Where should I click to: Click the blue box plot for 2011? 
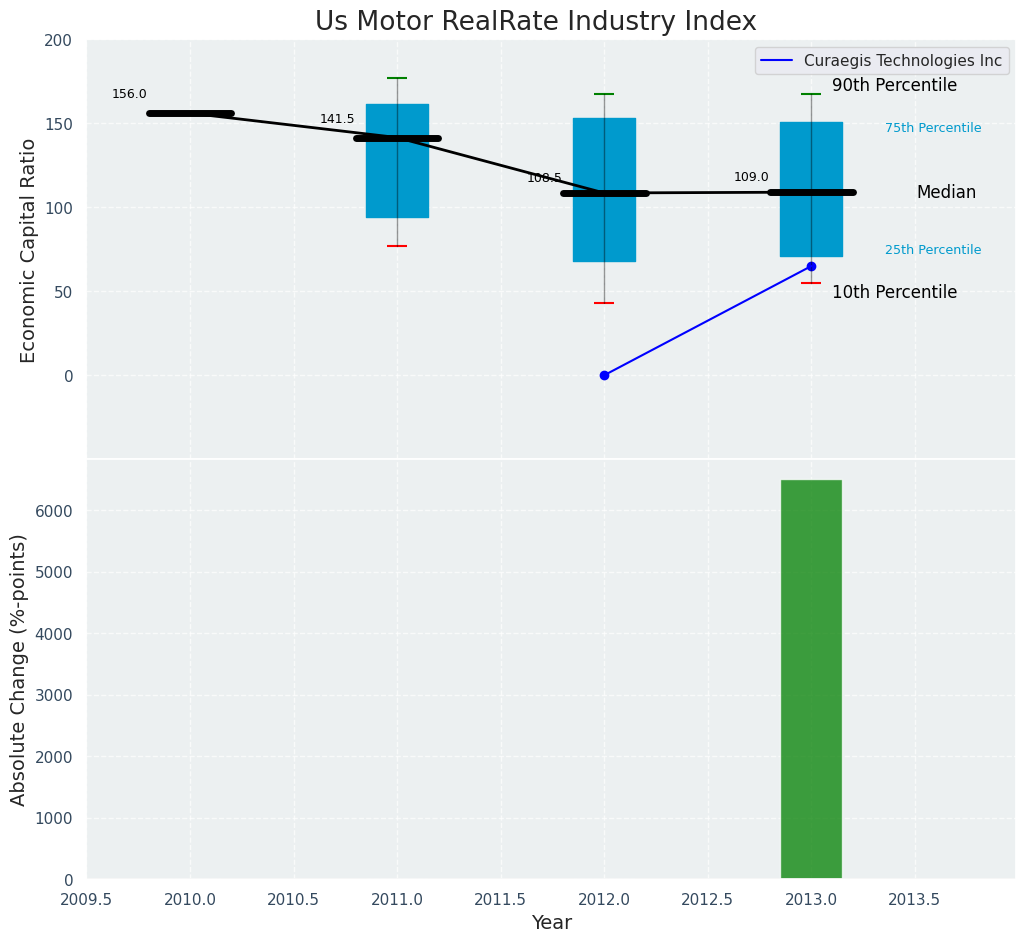(x=397, y=161)
